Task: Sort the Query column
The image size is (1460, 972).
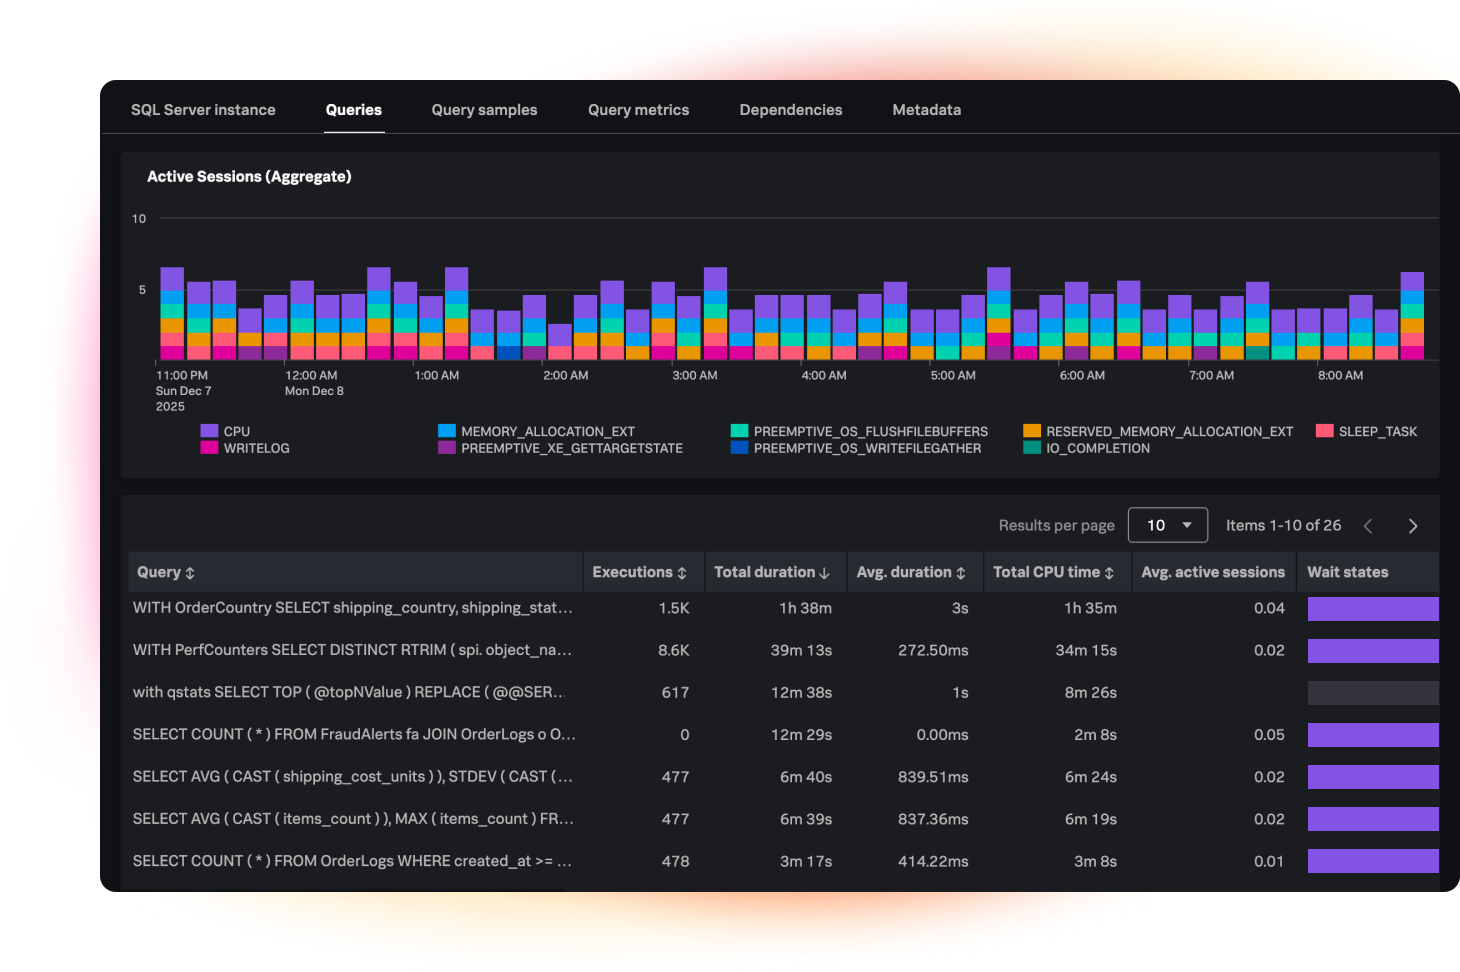Action: (190, 571)
